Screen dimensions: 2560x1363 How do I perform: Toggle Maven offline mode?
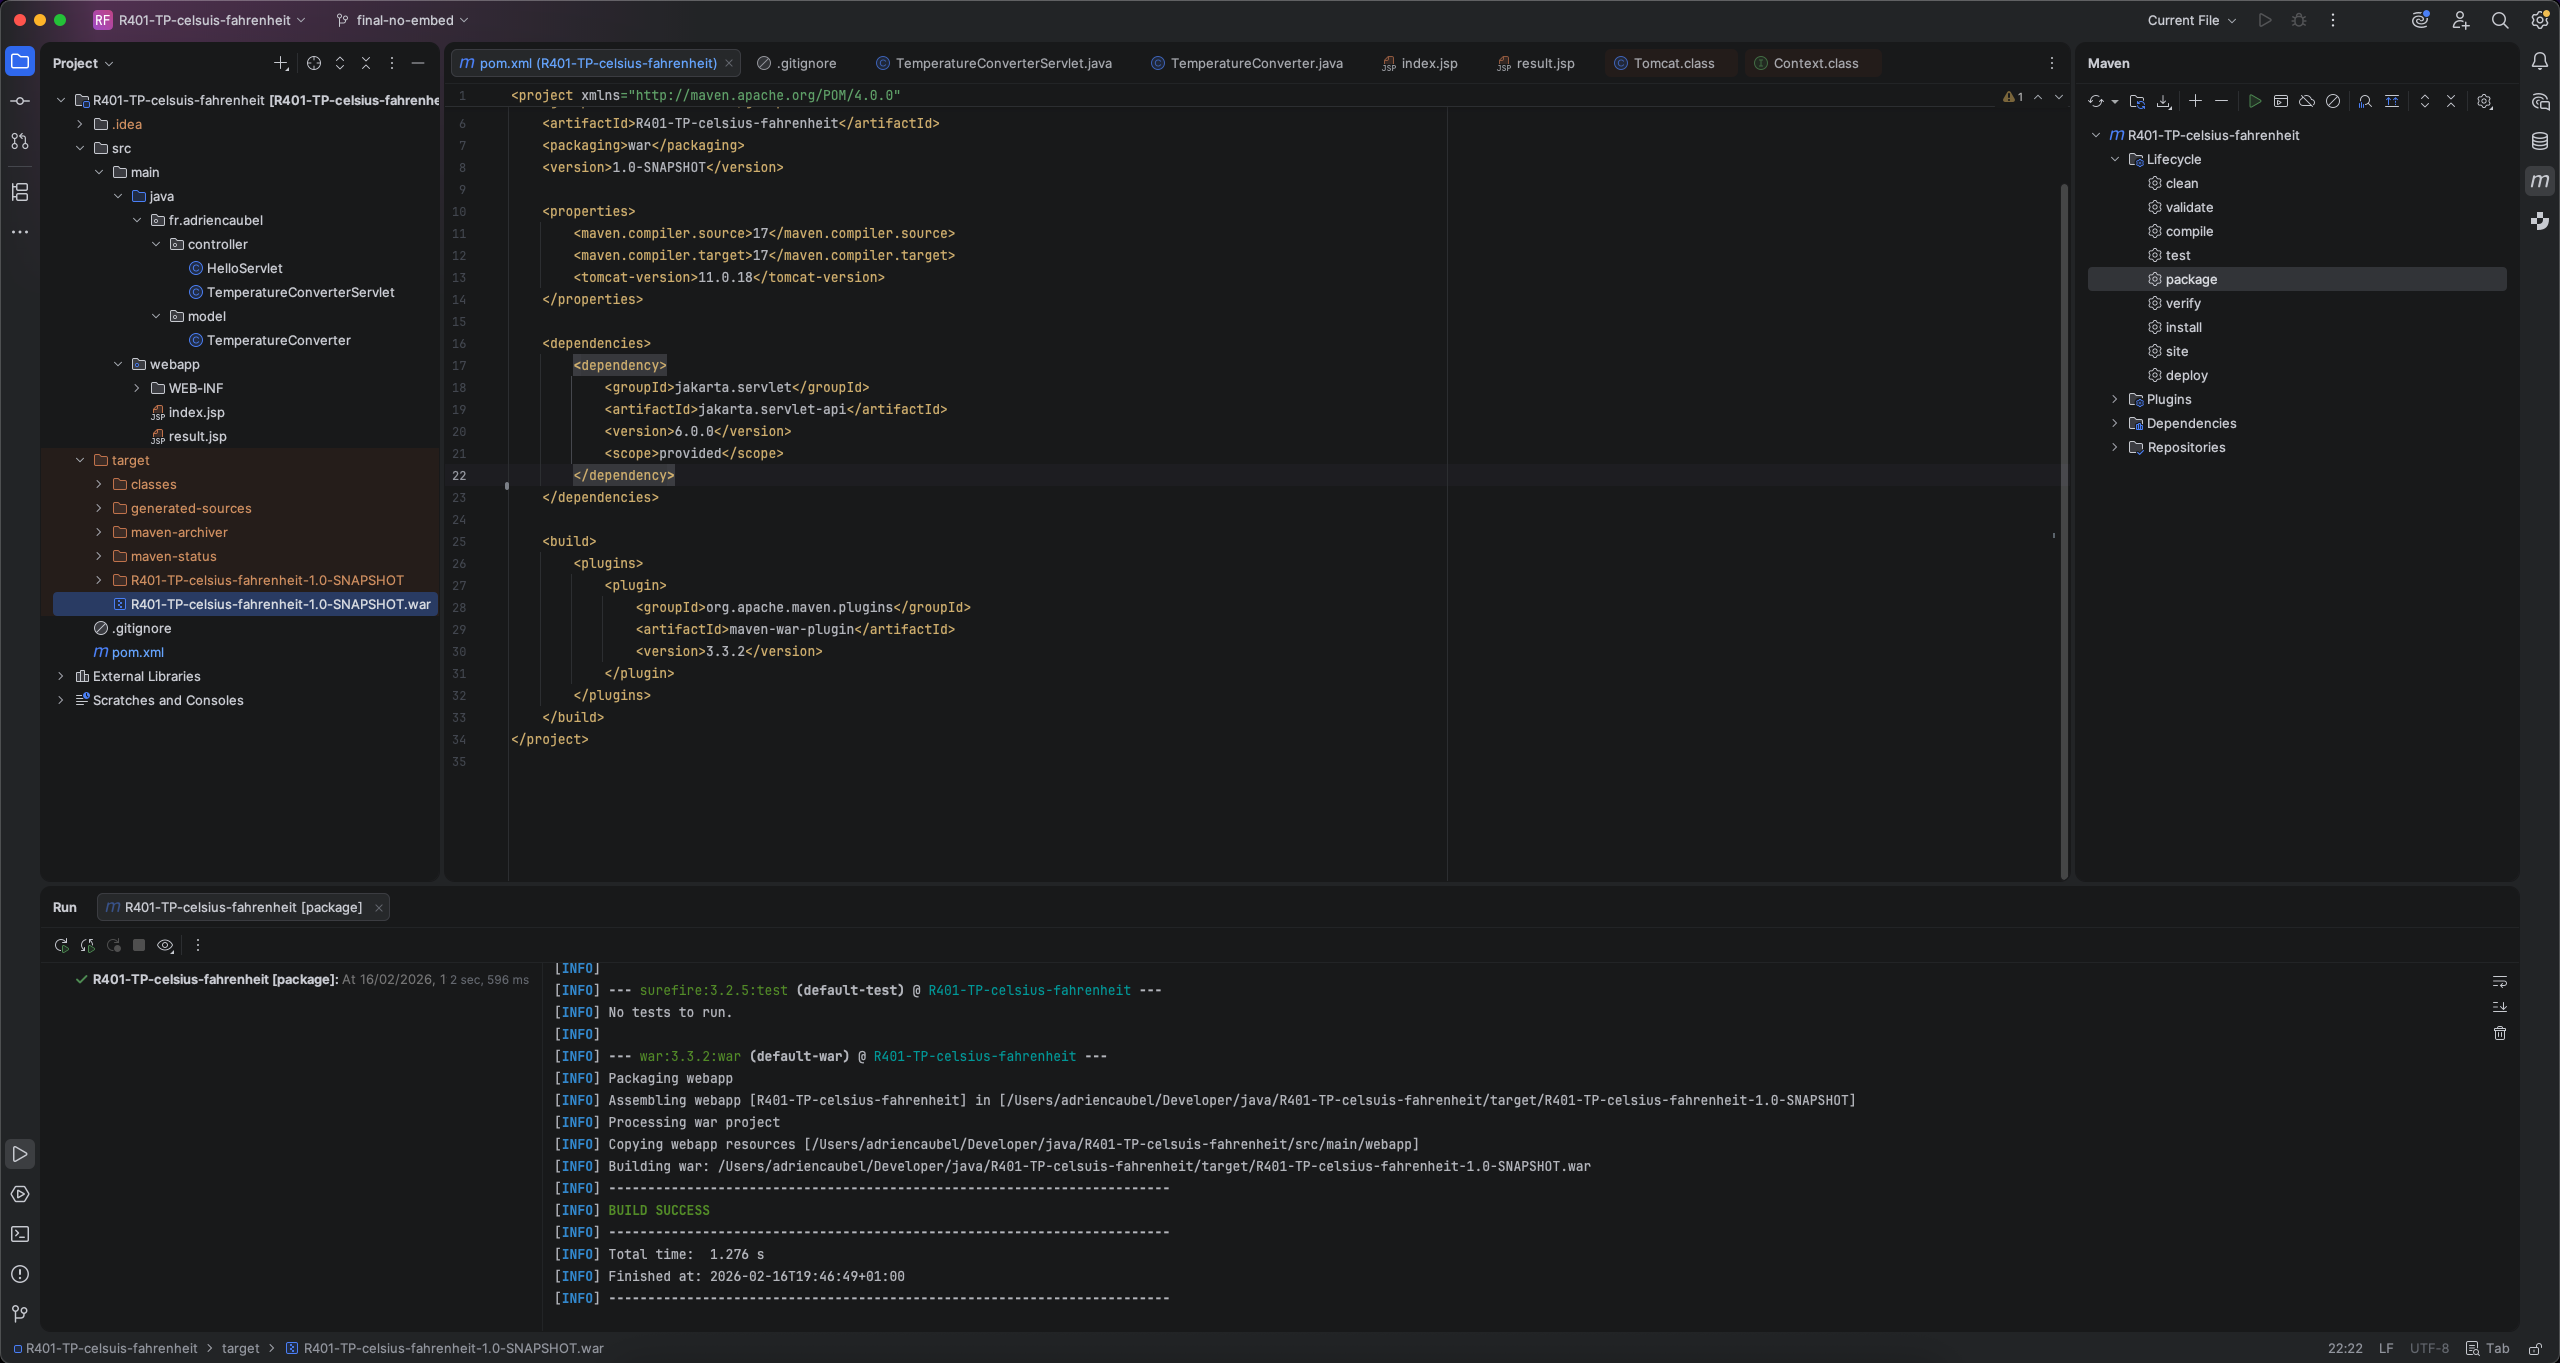(2307, 101)
